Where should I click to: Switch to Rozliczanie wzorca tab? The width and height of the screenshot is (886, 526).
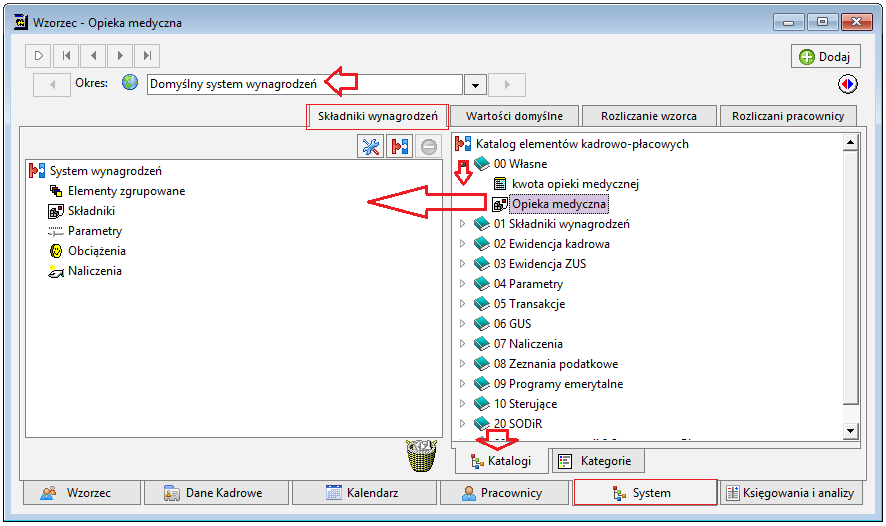coord(649,116)
